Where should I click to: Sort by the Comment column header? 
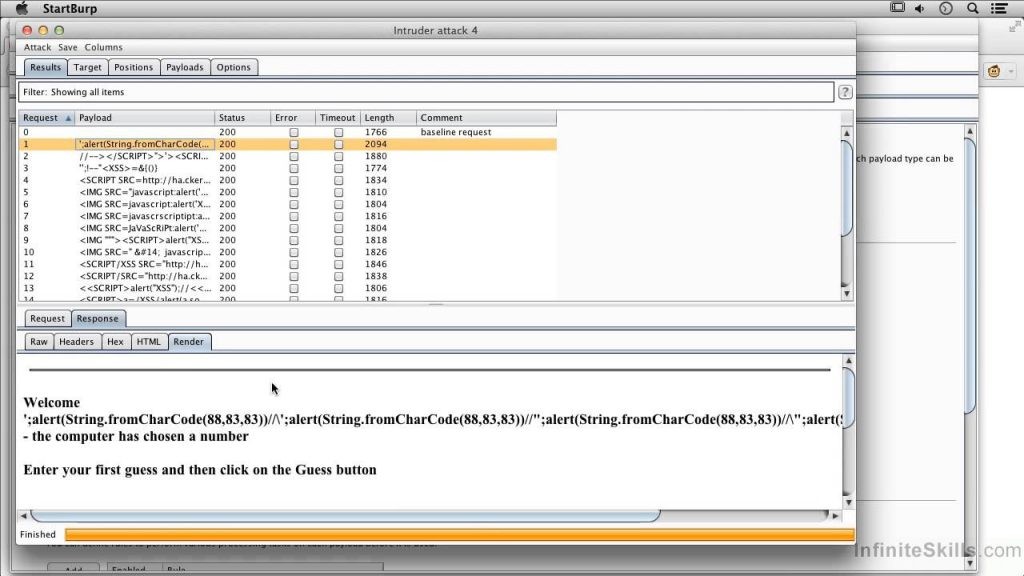coord(487,118)
